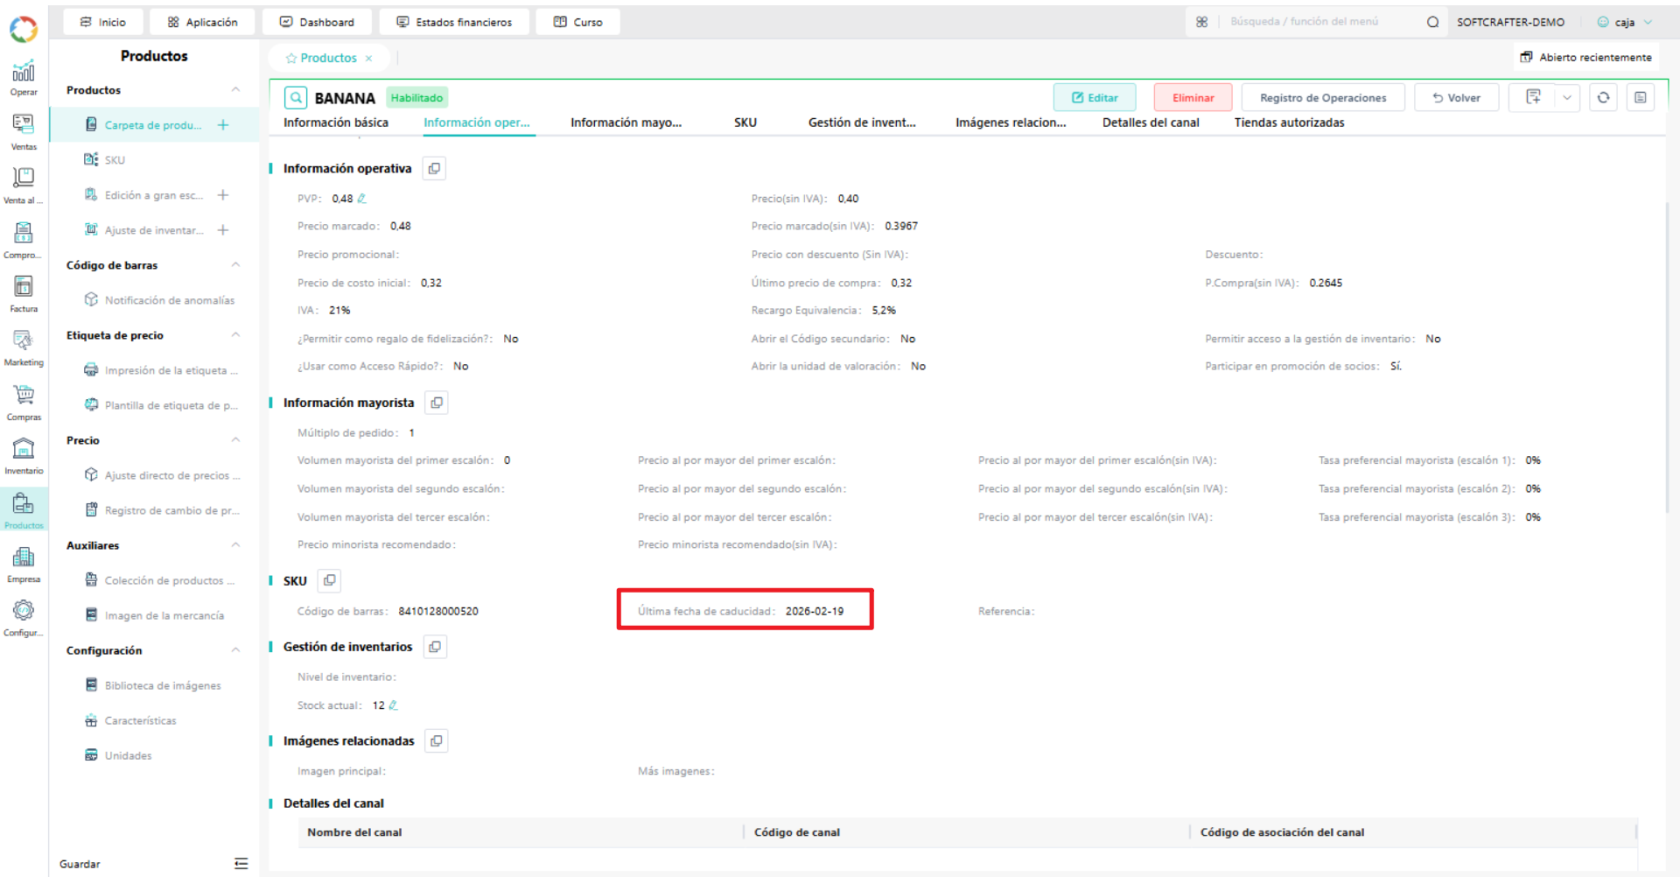Open the Ventas sidebar module
The image size is (1680, 877).
[x=23, y=131]
